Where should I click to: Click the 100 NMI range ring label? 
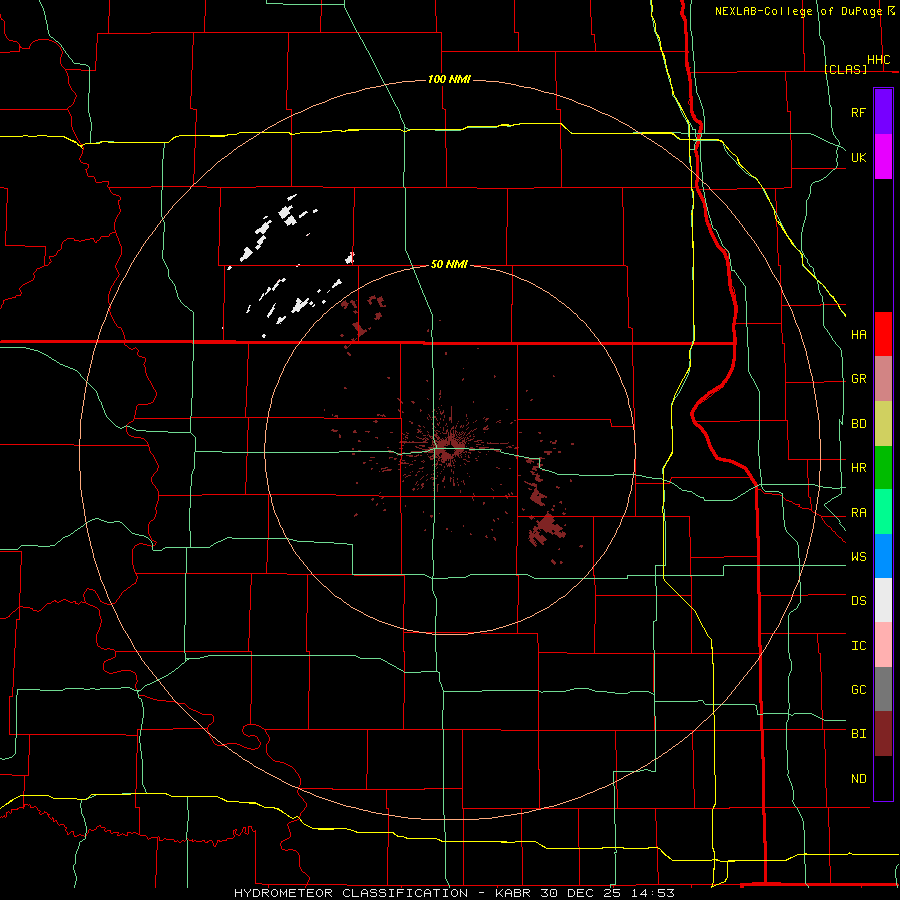(449, 79)
